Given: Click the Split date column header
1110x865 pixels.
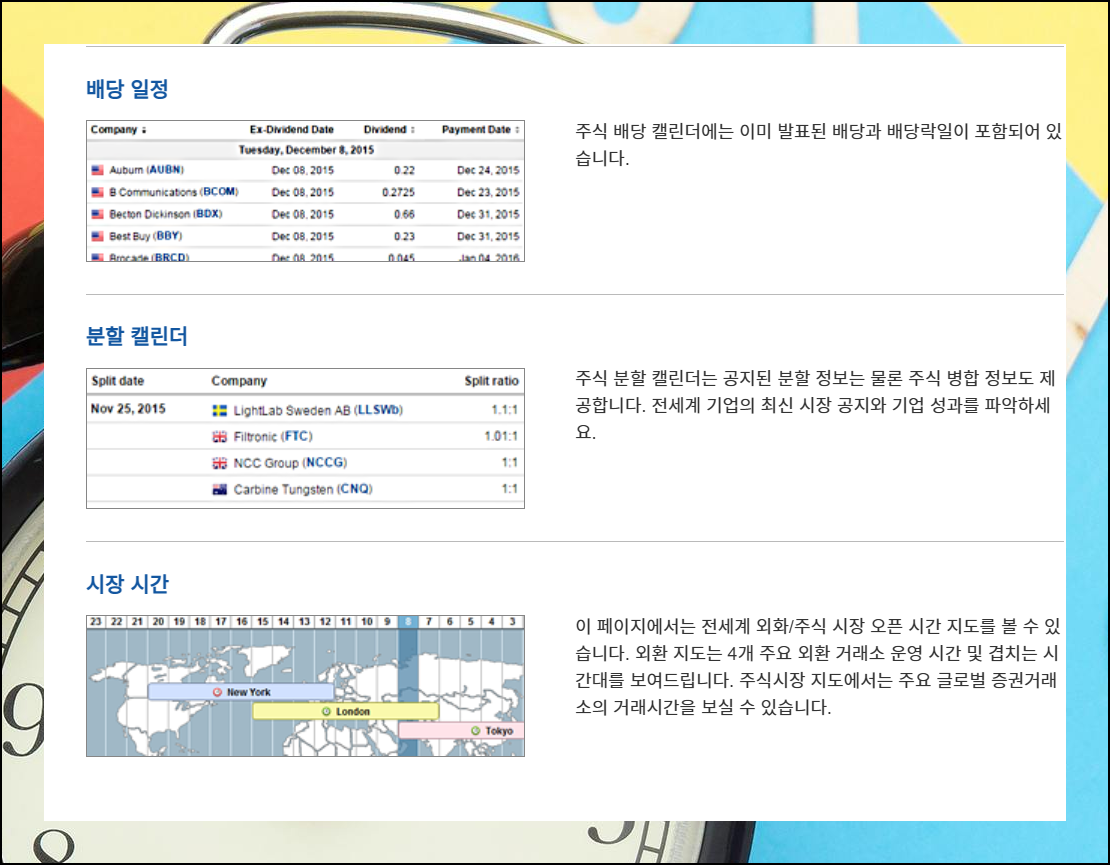Looking at the screenshot, I should tap(118, 381).
